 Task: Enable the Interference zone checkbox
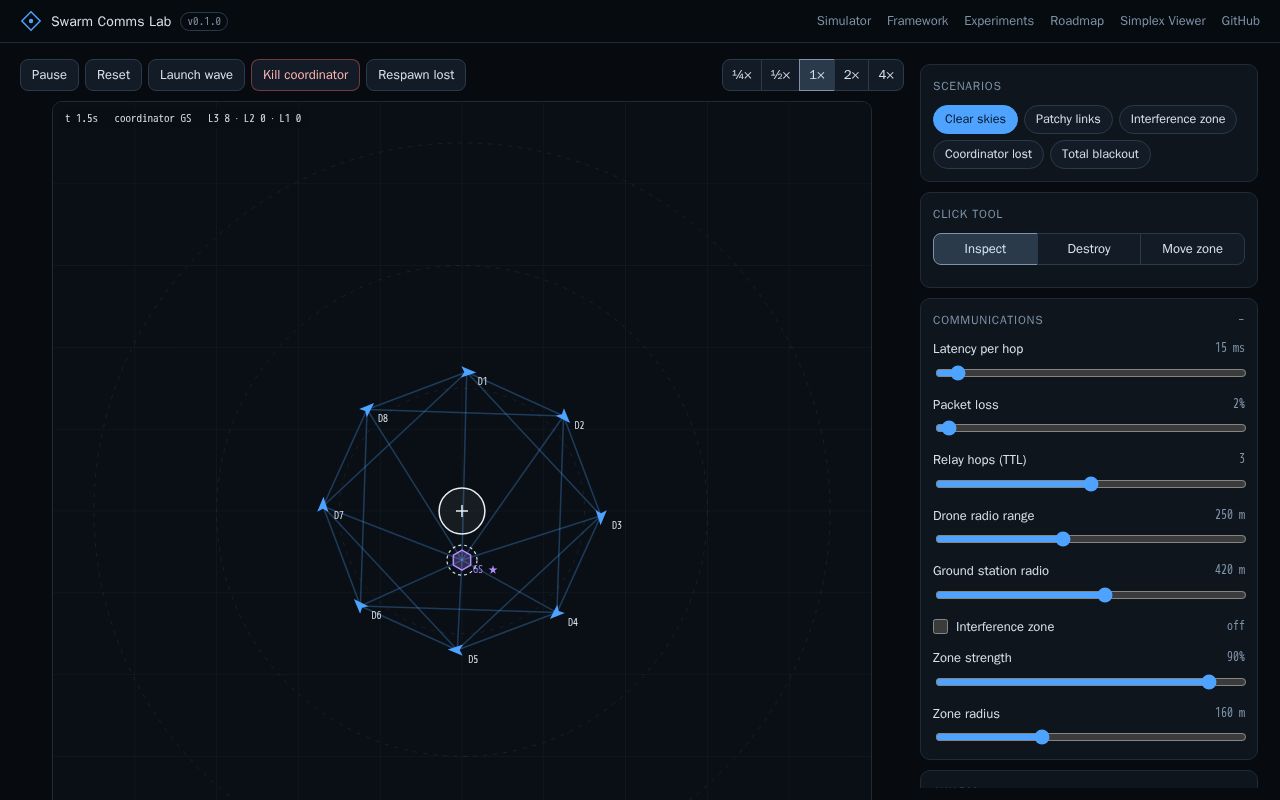click(940, 627)
